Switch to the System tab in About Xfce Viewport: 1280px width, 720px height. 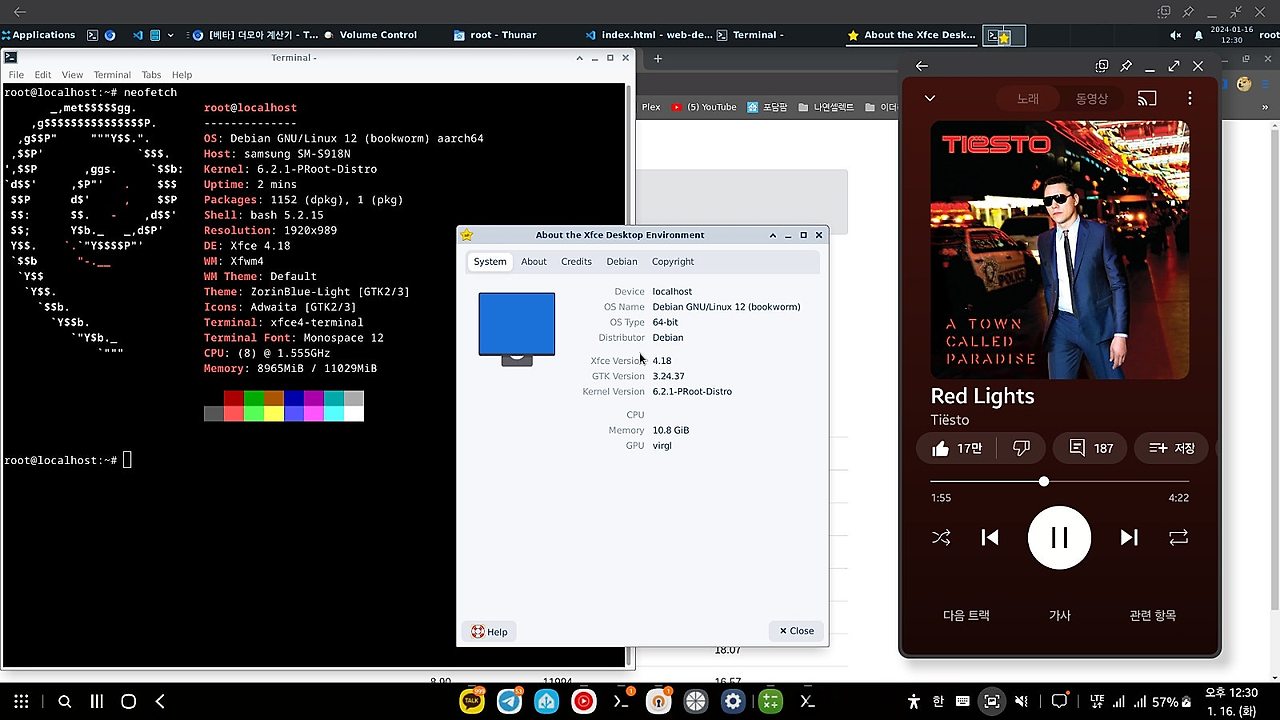tap(490, 262)
